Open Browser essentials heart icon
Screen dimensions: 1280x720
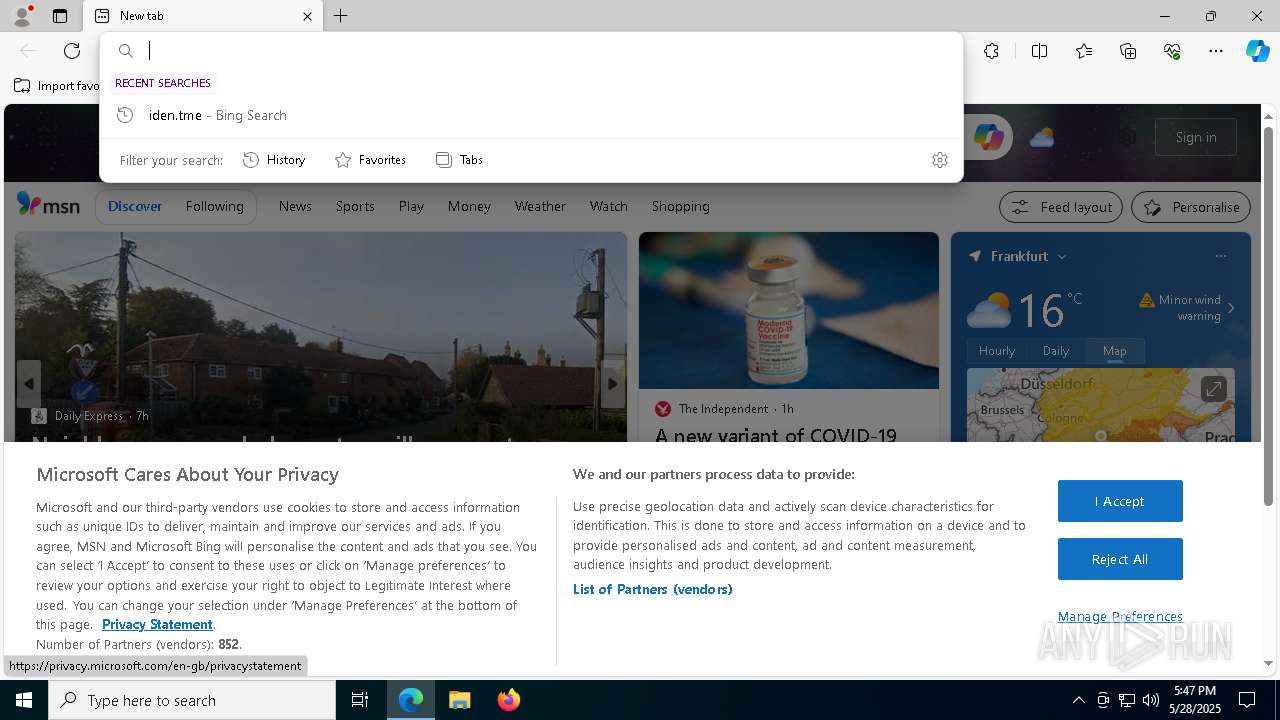click(x=1172, y=51)
